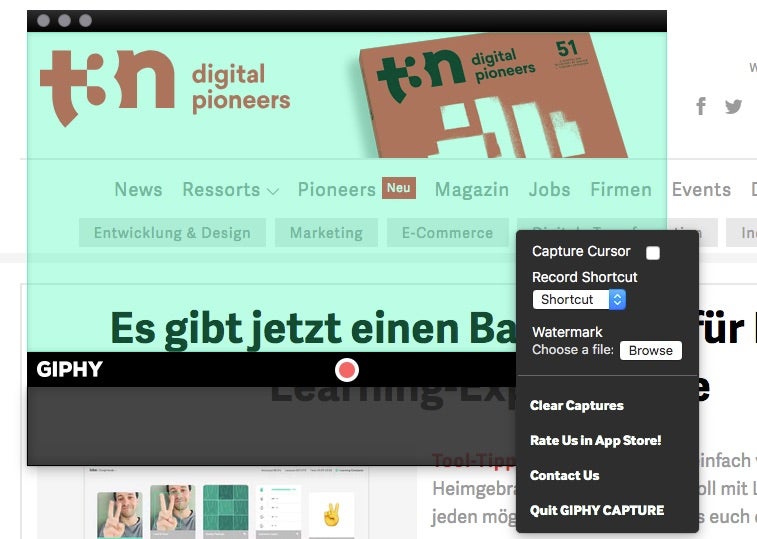Open the Record Shortcut dropdown
The width and height of the screenshot is (757, 539).
coord(579,299)
